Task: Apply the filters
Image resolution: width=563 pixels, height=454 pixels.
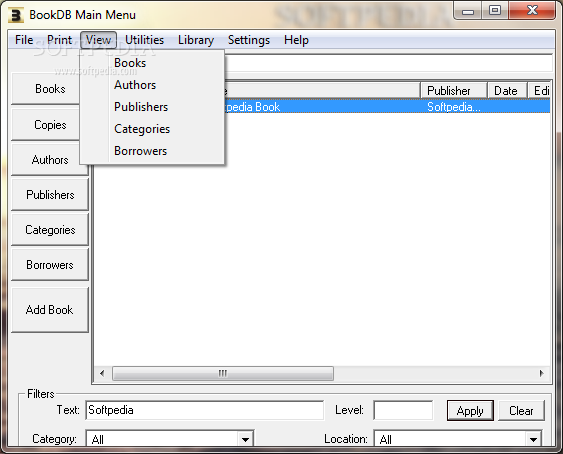Action: [x=470, y=411]
